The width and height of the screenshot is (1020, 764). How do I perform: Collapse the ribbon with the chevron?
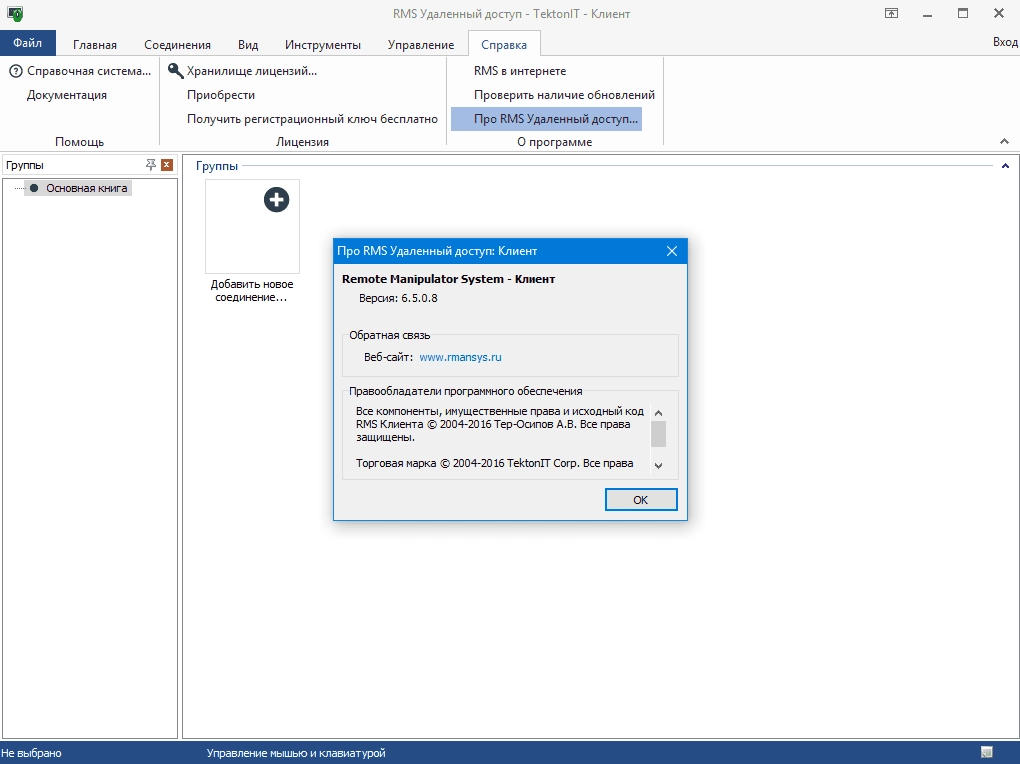click(x=1004, y=141)
